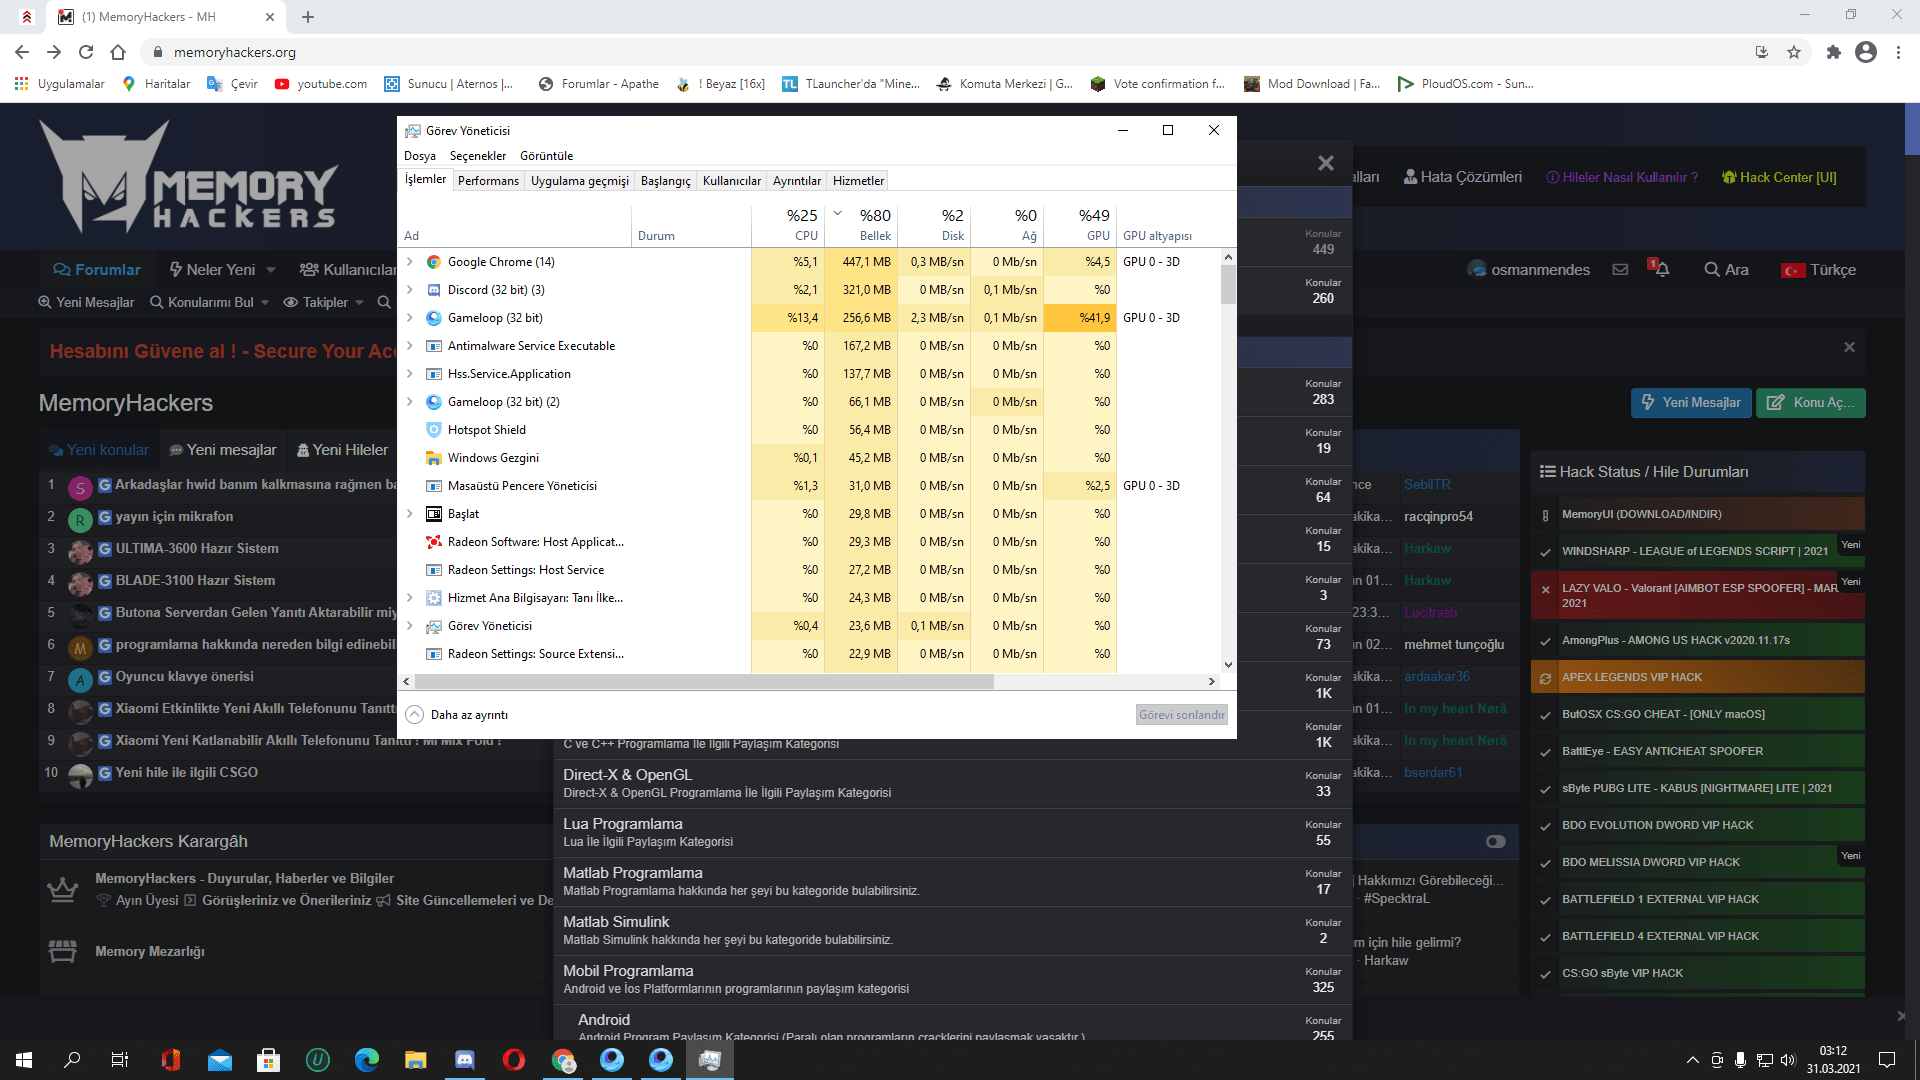Expand Hss.Service.Application process row
1920x1080 pixels.
(x=409, y=374)
